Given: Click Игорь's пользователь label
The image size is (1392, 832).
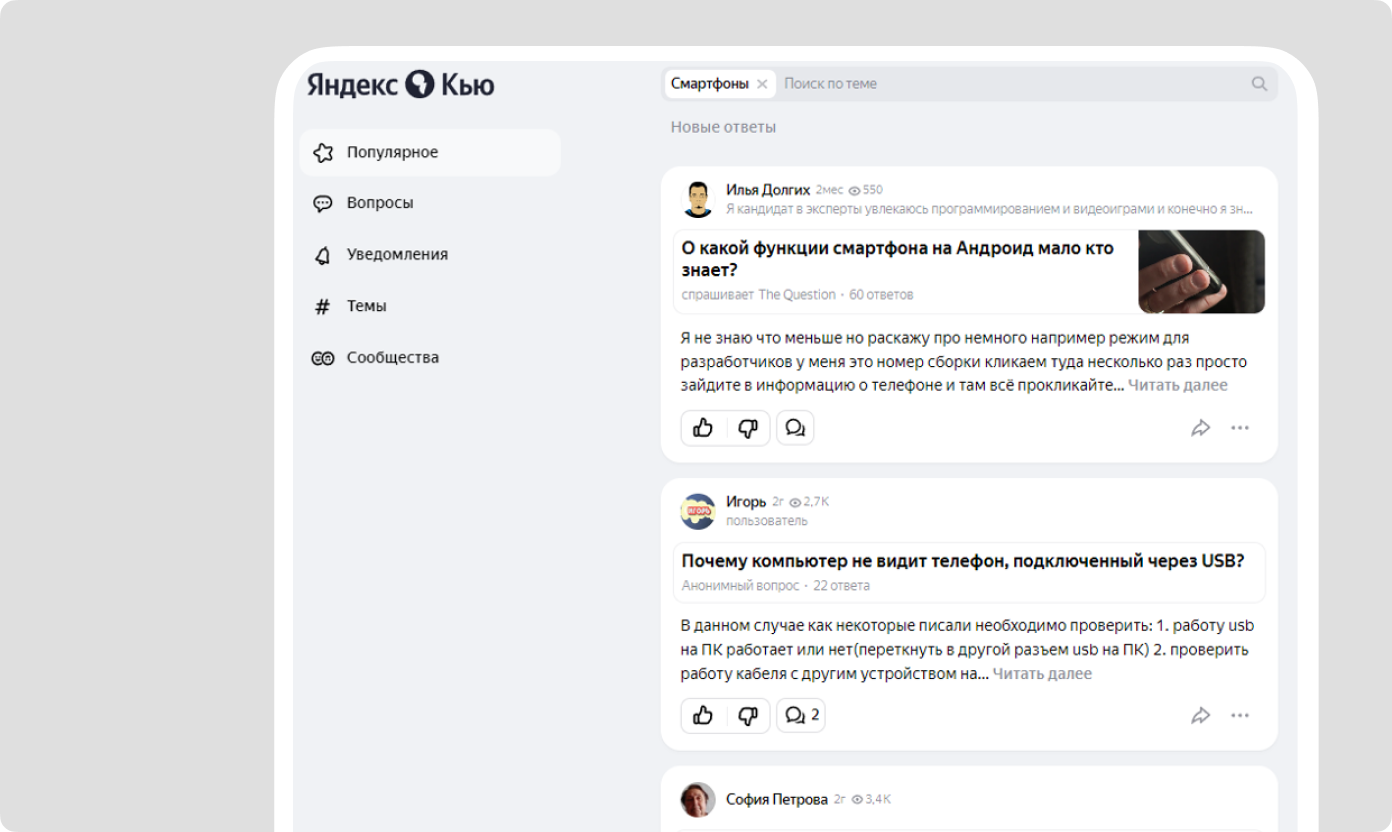Looking at the screenshot, I should pos(767,521).
